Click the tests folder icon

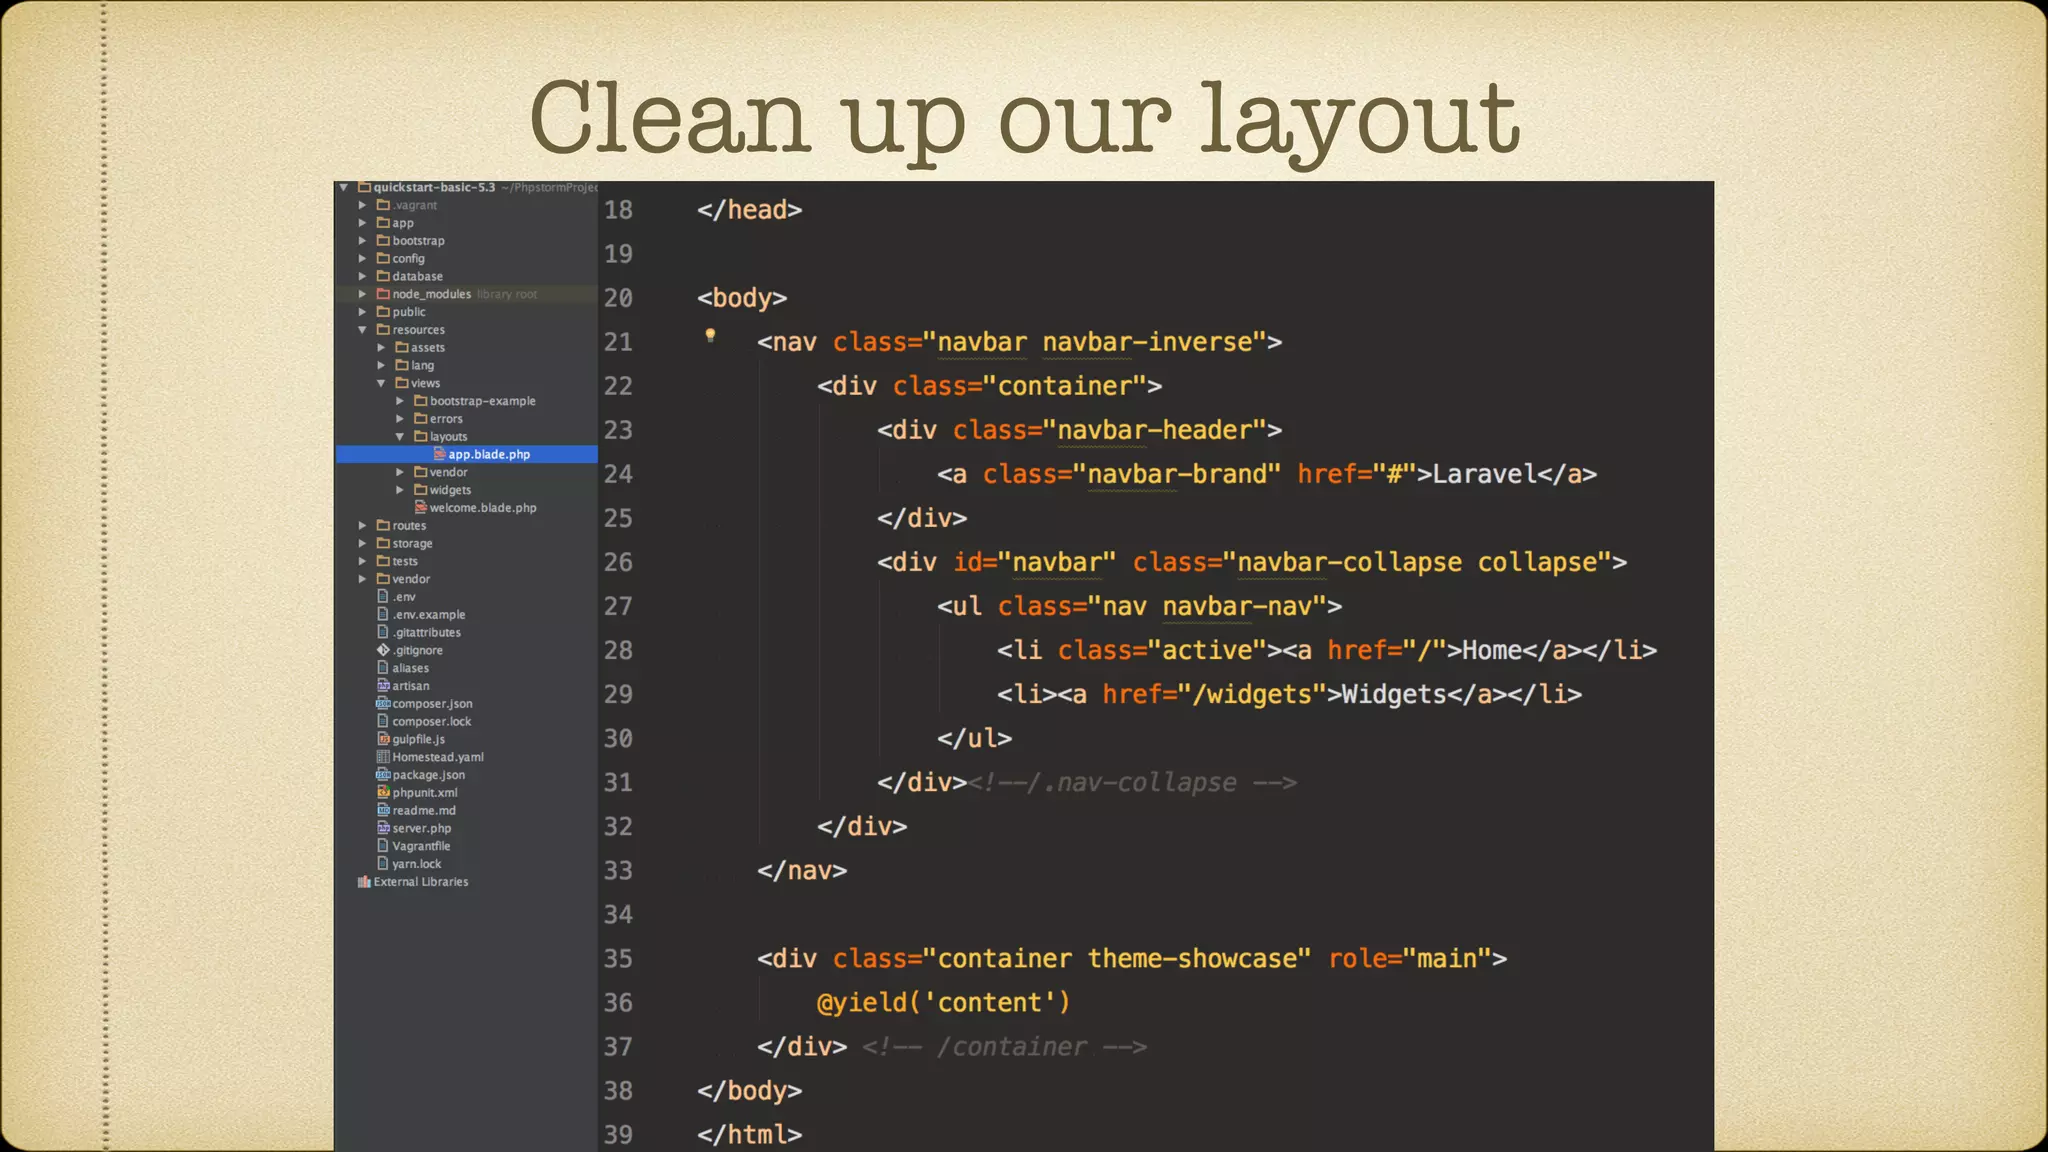[383, 561]
